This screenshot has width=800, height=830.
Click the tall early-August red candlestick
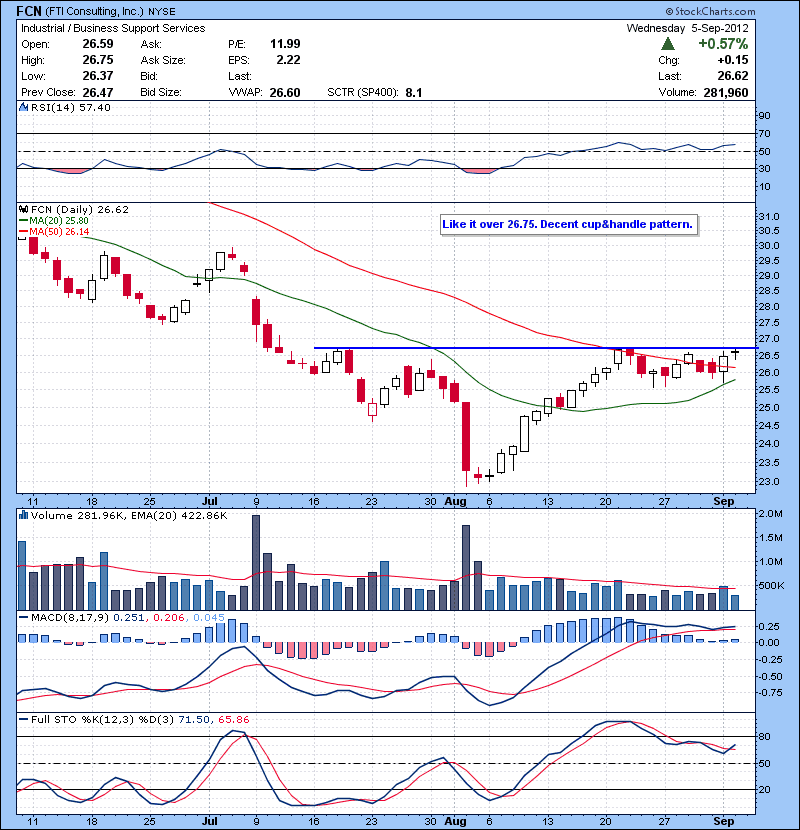click(x=466, y=436)
